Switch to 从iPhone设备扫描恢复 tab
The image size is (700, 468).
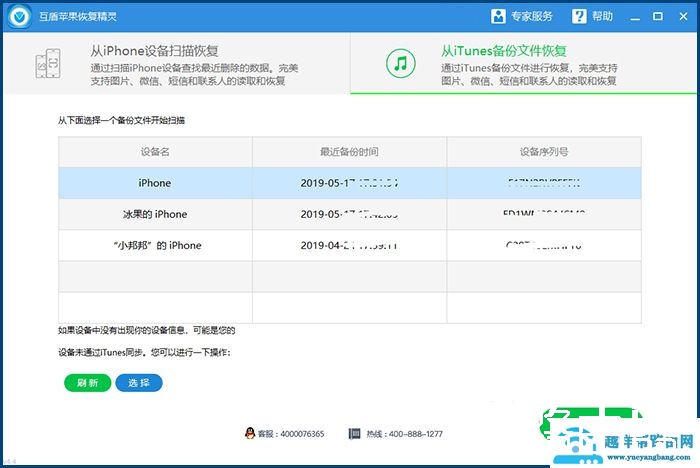(x=177, y=63)
